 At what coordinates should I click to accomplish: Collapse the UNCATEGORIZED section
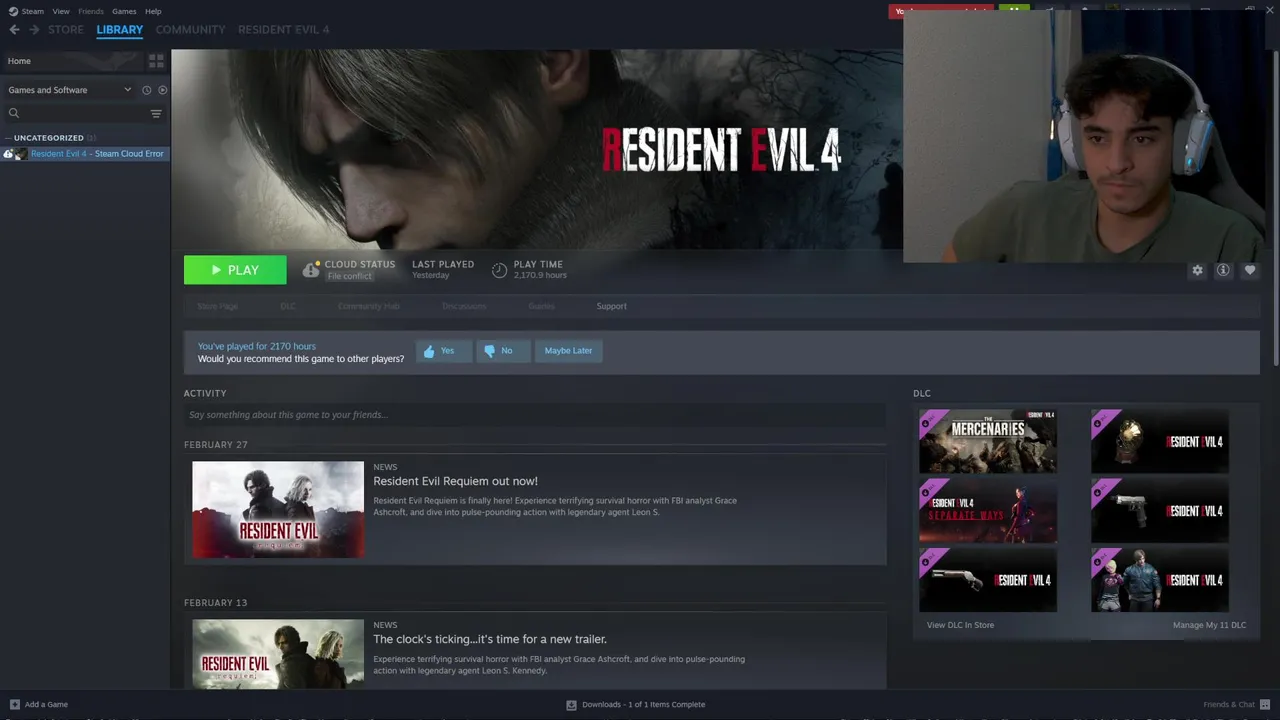pyautogui.click(x=49, y=138)
